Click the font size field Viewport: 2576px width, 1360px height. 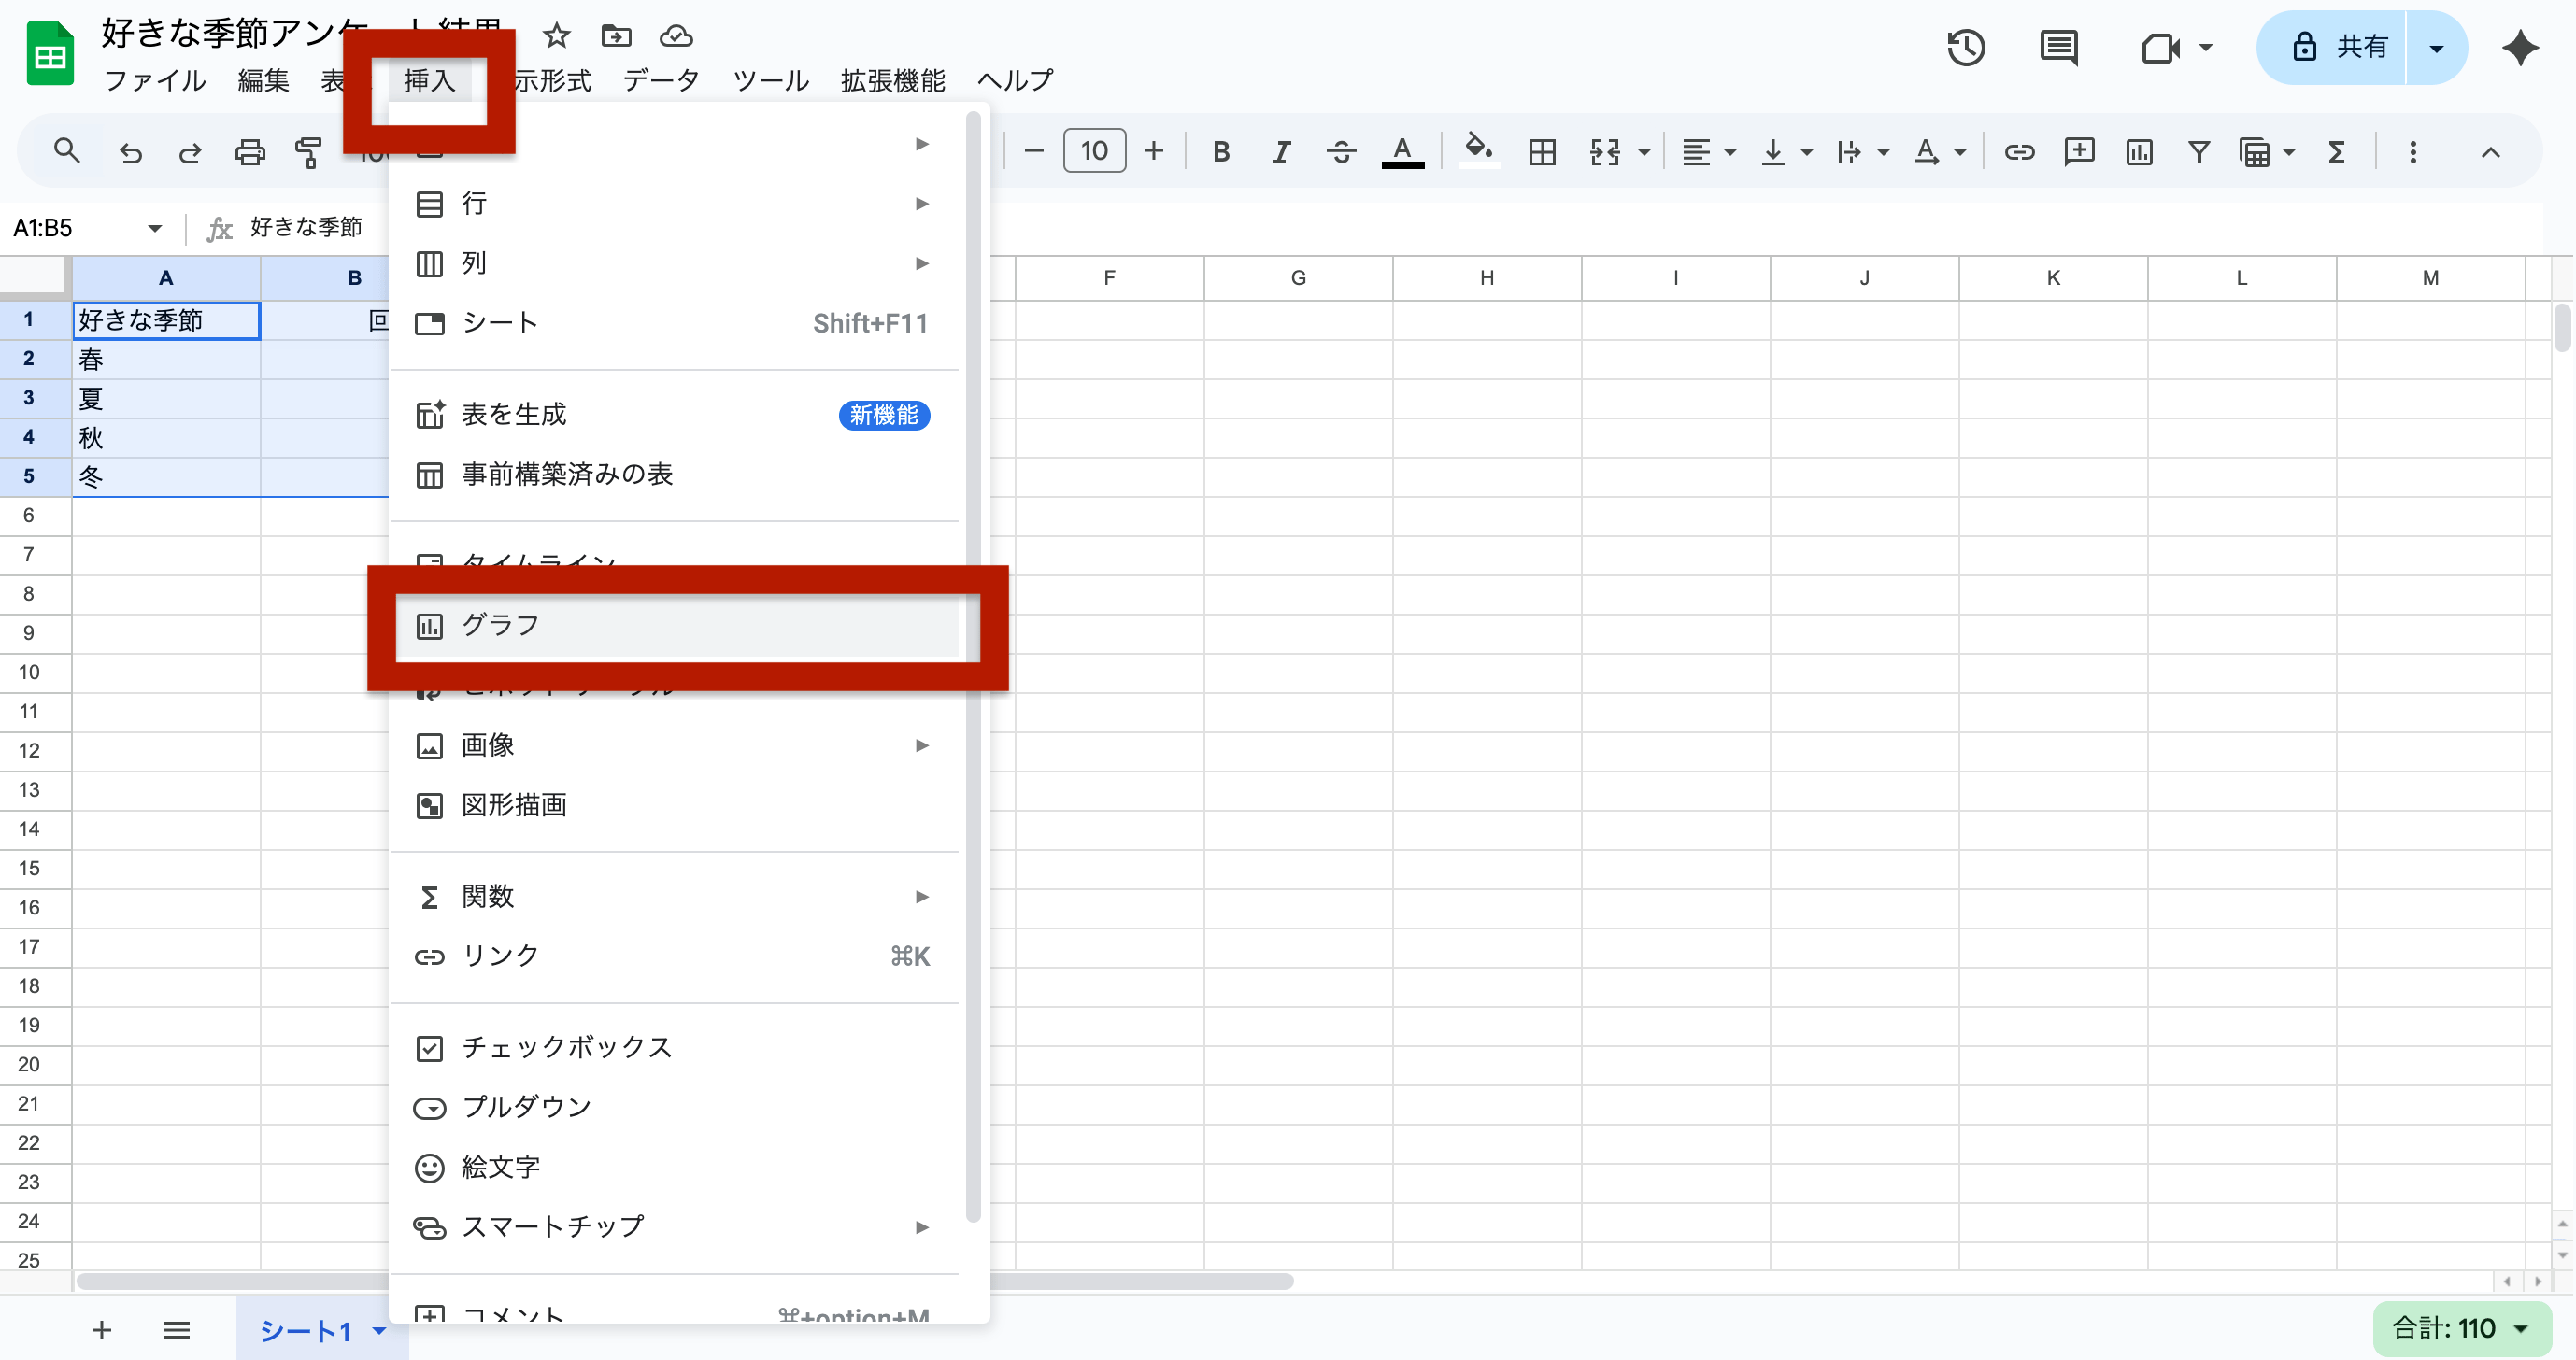tap(1094, 151)
